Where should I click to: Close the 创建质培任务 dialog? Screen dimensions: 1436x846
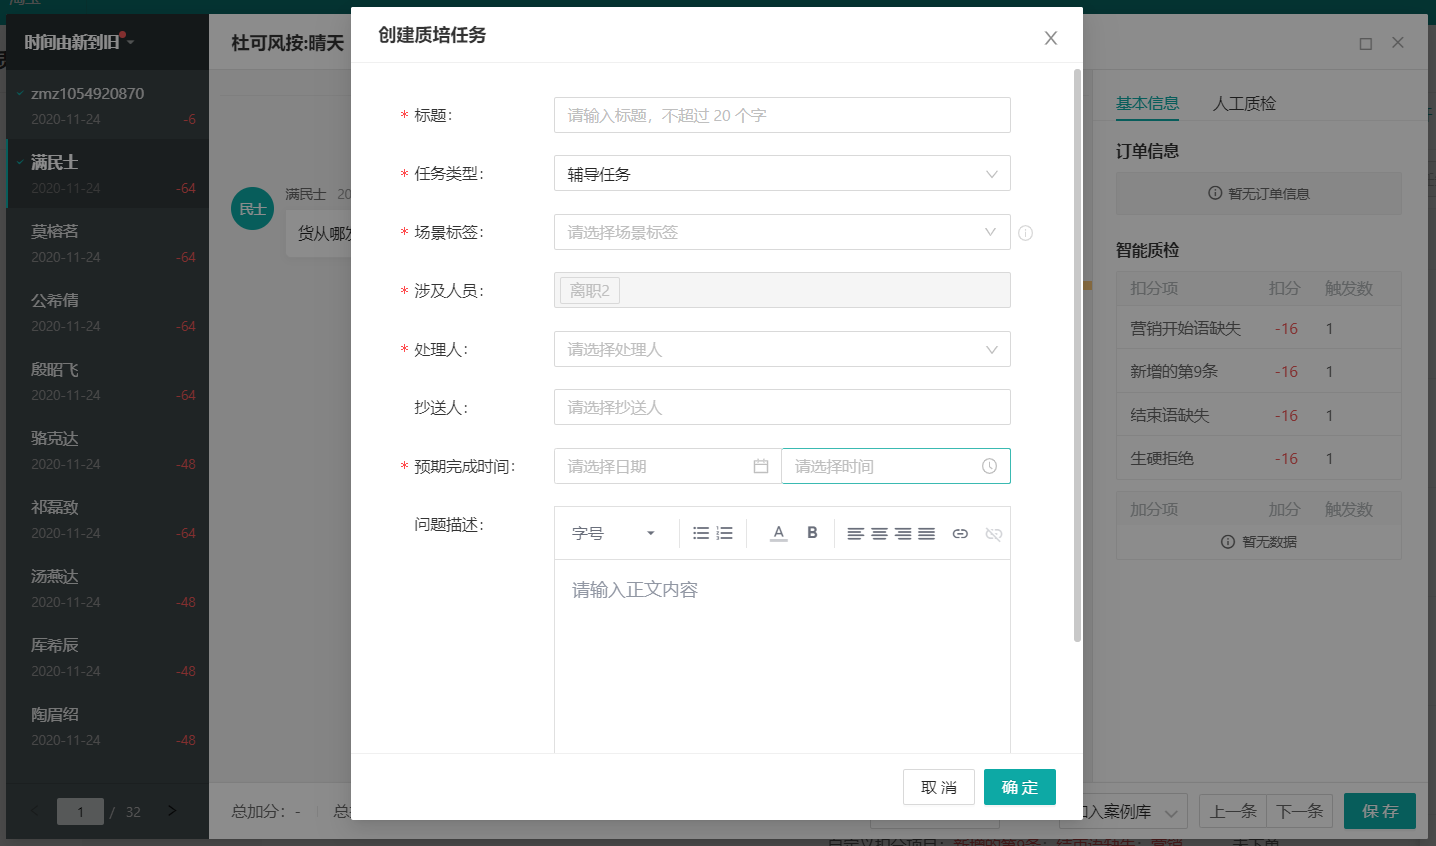pos(1050,38)
